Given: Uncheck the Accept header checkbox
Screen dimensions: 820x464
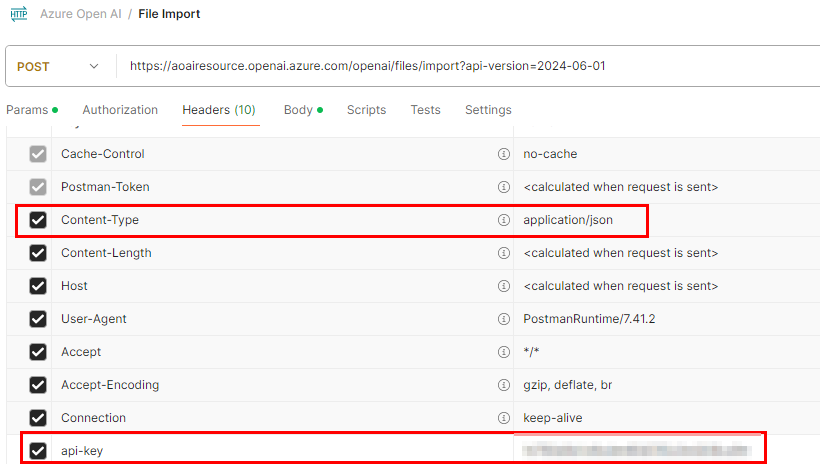Looking at the screenshot, I should click(x=38, y=352).
